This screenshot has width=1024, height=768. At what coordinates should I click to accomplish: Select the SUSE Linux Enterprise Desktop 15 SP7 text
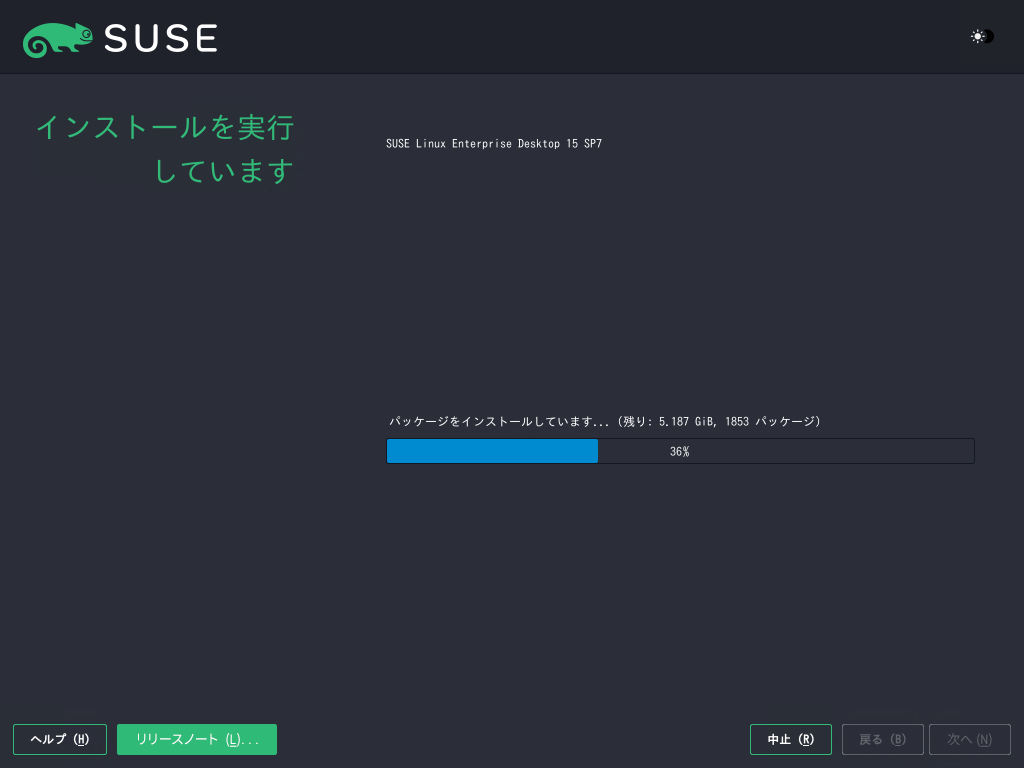tap(494, 144)
